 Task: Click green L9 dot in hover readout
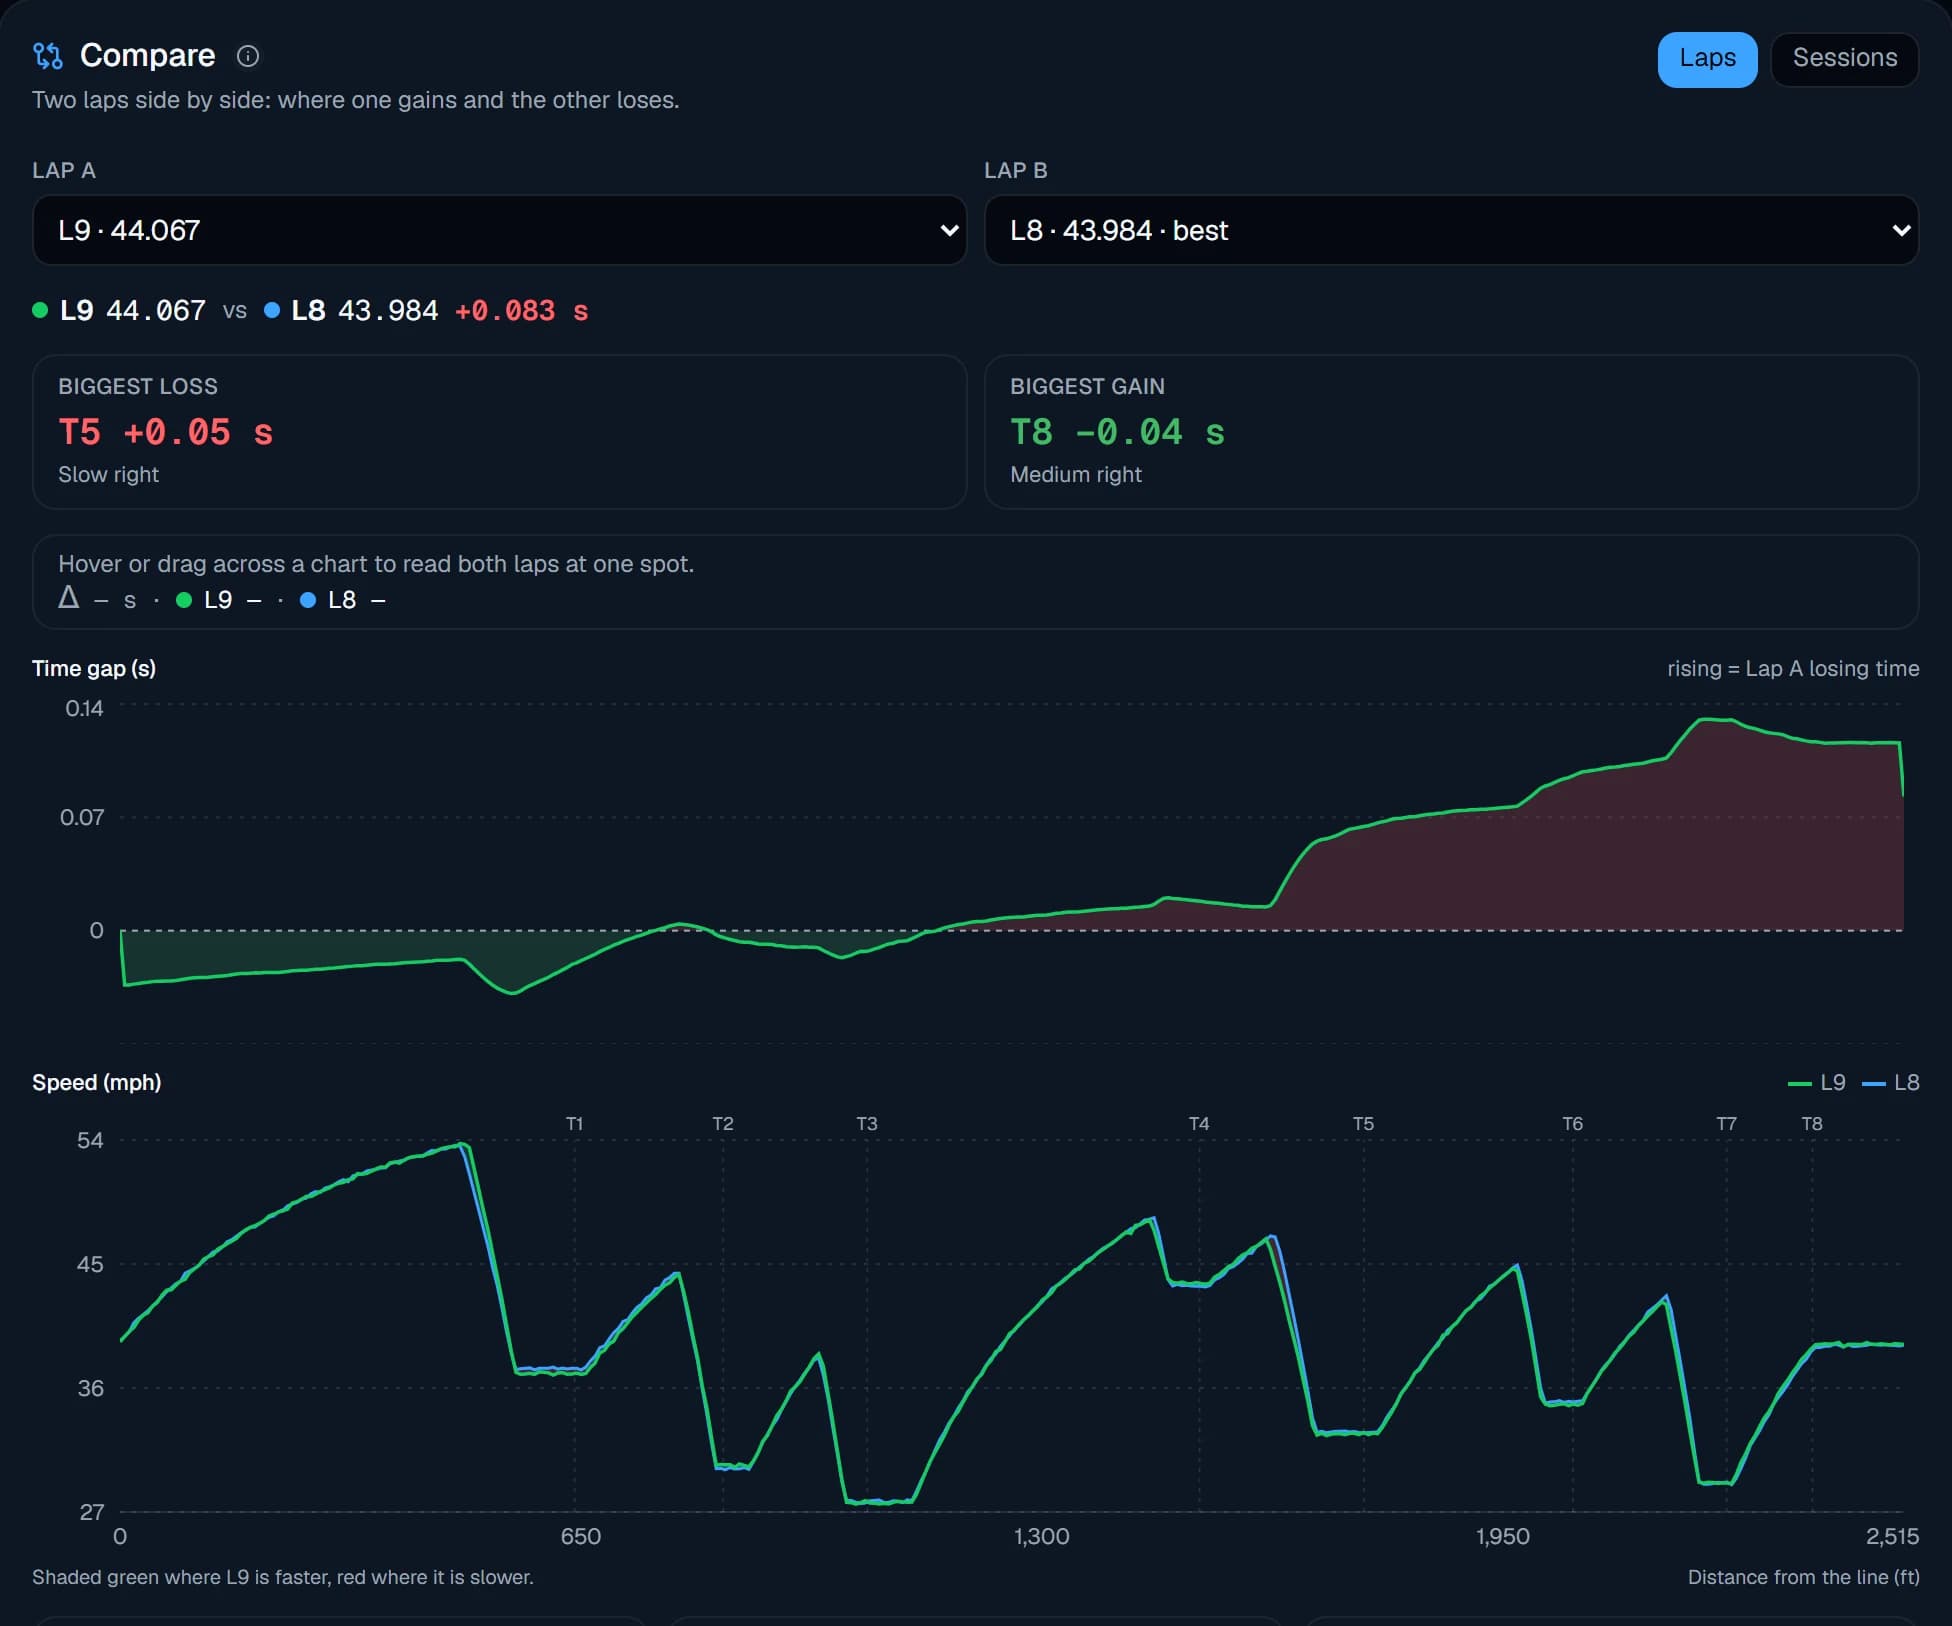click(184, 600)
